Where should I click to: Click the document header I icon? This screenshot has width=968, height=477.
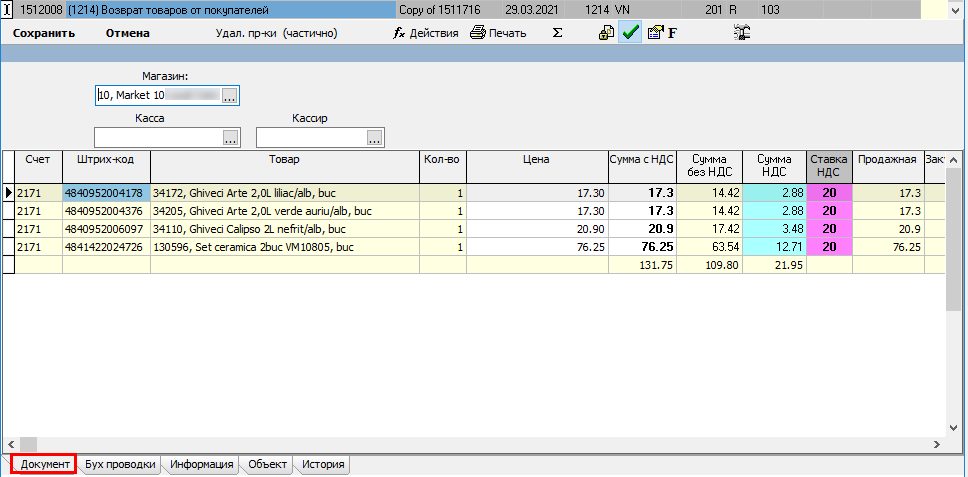tap(7, 10)
